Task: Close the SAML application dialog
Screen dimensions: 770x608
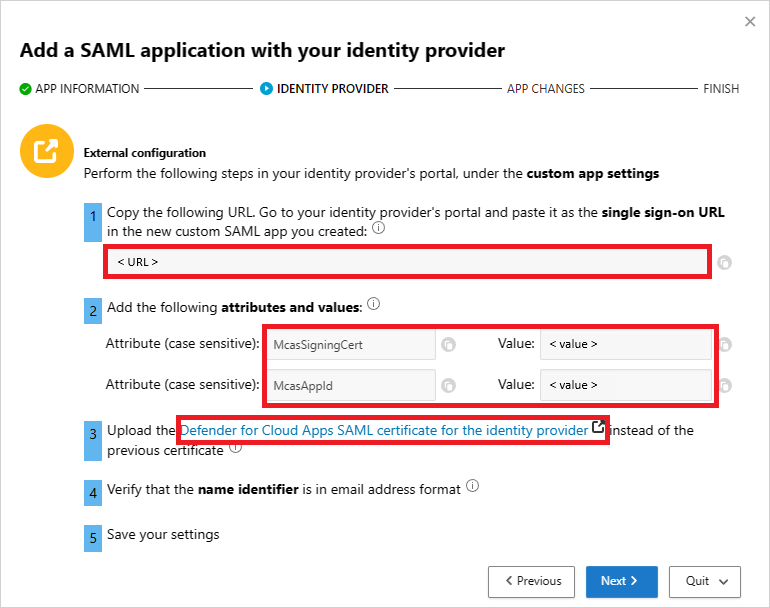Action: click(750, 21)
